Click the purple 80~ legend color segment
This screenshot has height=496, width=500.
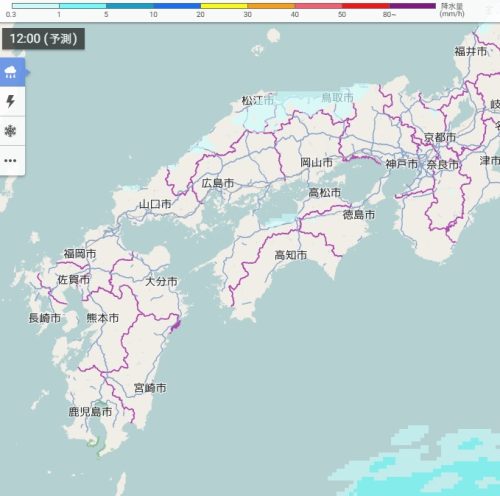[x=413, y=6]
